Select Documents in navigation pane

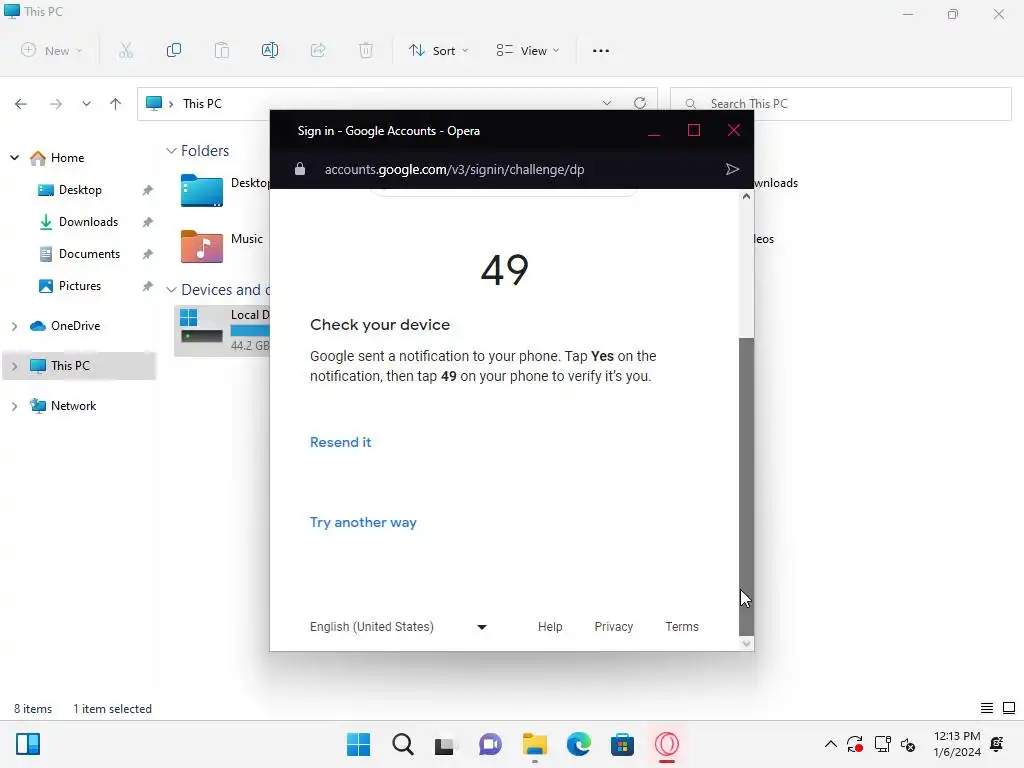(89, 254)
